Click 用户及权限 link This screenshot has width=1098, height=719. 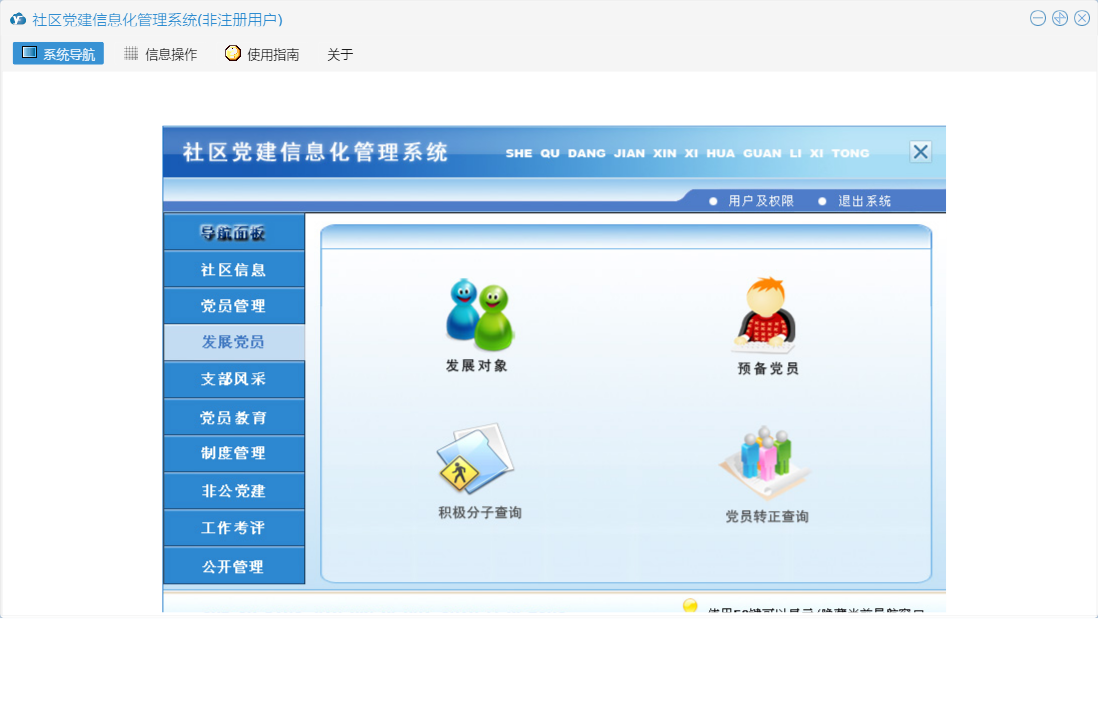[x=760, y=201]
